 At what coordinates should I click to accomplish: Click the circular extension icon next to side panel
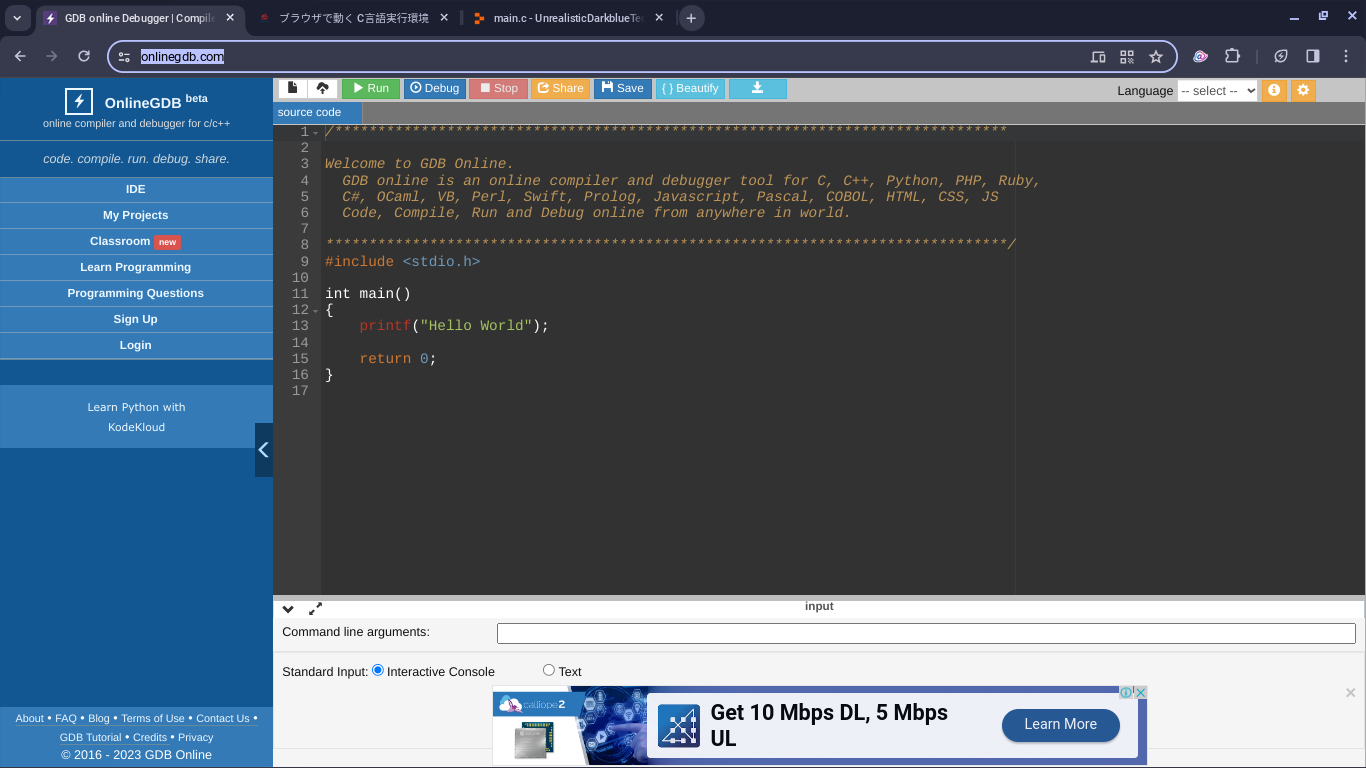(1281, 56)
